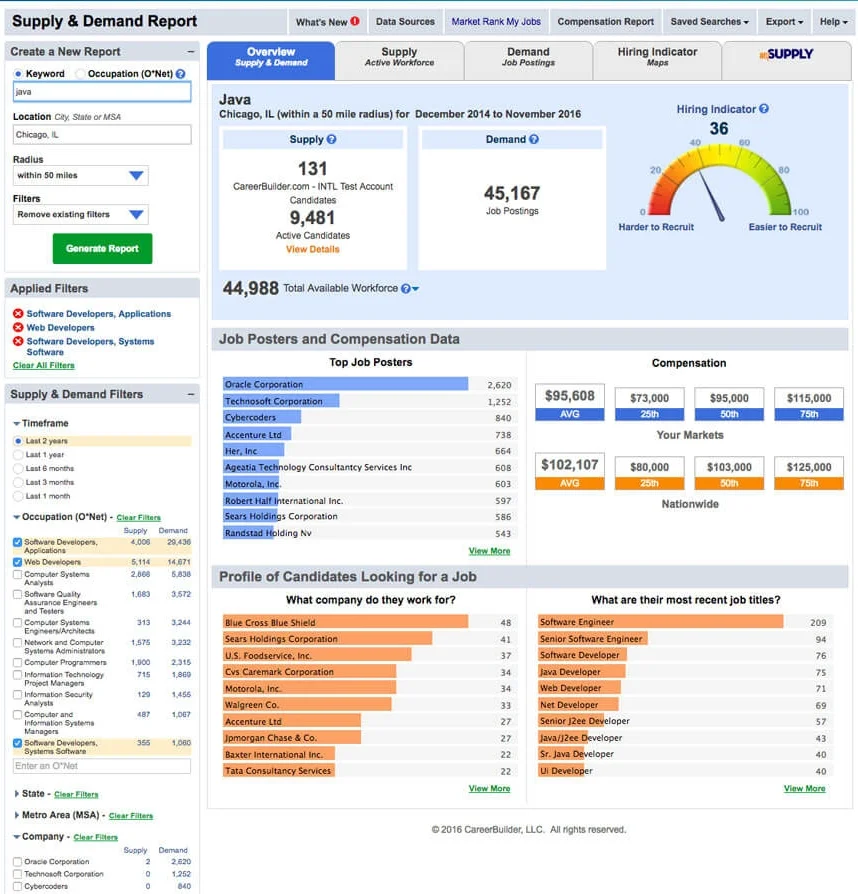Collapse the Occupation (O*Net) section

click(x=17, y=517)
